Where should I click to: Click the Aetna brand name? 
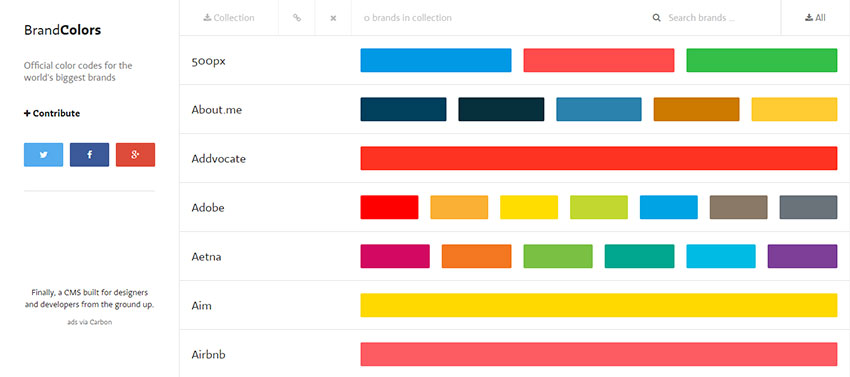(206, 257)
